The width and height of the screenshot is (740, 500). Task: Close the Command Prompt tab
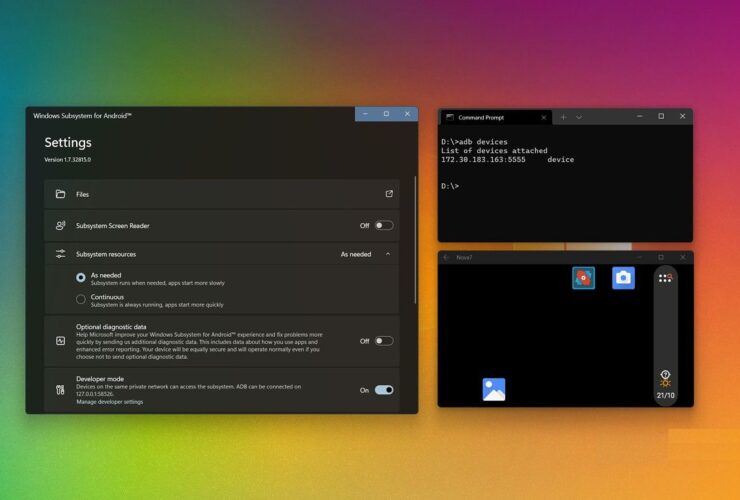pyautogui.click(x=544, y=118)
